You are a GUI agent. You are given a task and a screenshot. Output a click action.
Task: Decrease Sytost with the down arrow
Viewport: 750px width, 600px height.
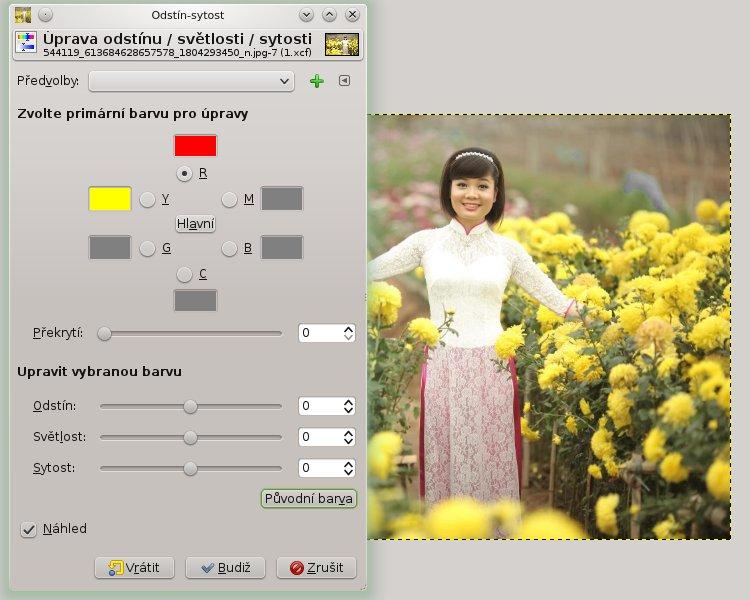(349, 472)
